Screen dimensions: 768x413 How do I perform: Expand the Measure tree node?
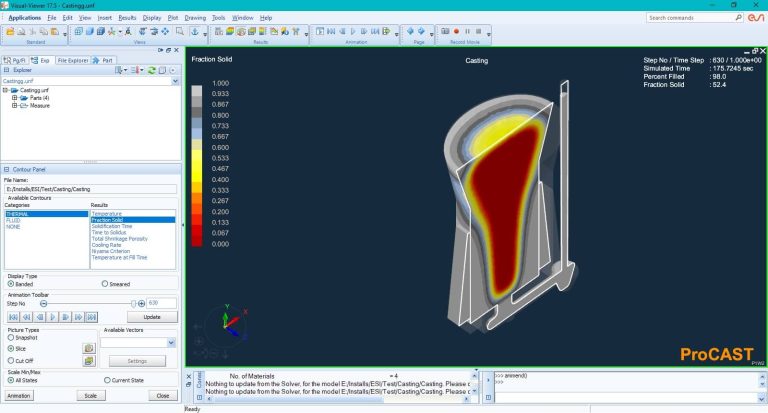(x=14, y=104)
